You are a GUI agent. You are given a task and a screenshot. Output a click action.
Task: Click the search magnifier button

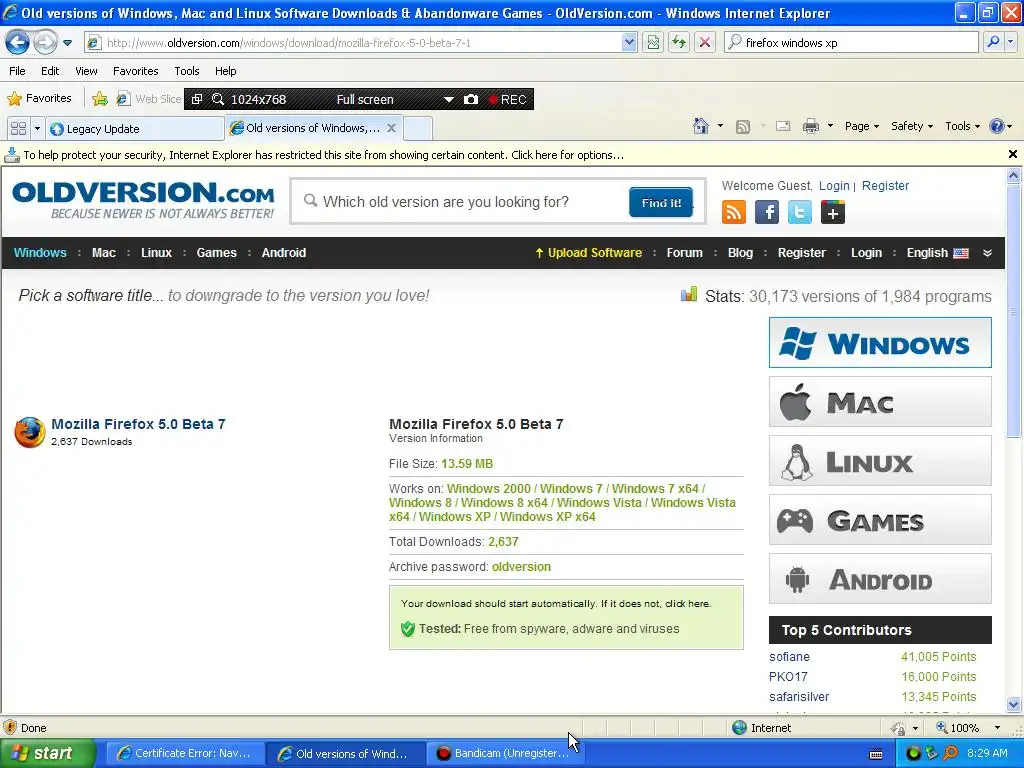[993, 43]
